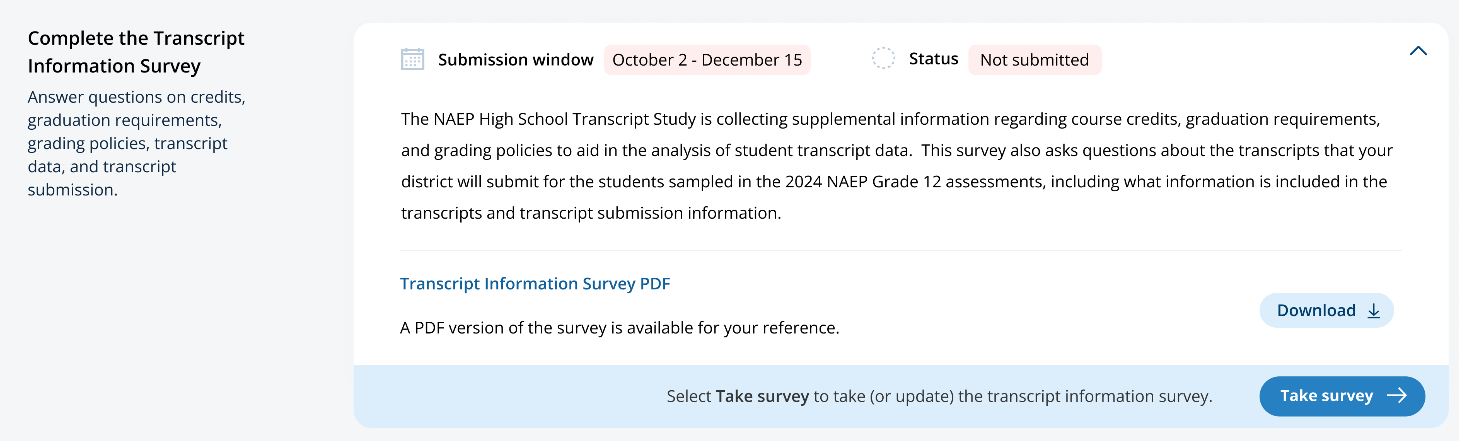Click the Complete the Transcript Information Survey heading
The height and width of the screenshot is (441, 1459).
136,52
